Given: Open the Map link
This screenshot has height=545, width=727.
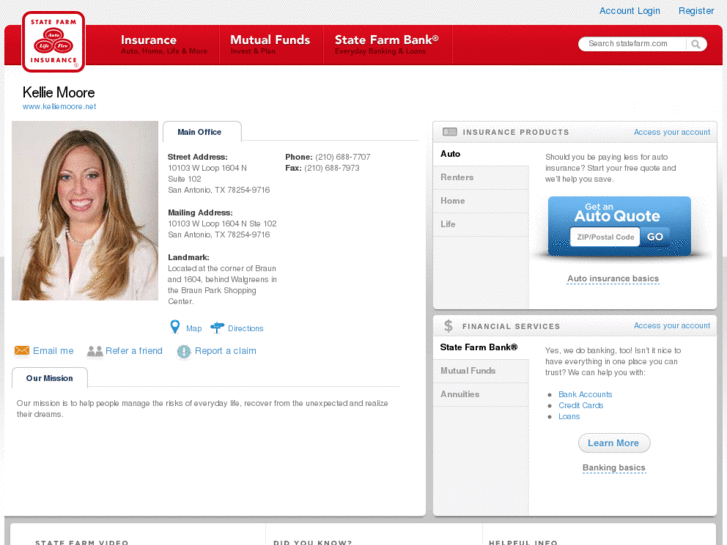Looking at the screenshot, I should click(194, 328).
